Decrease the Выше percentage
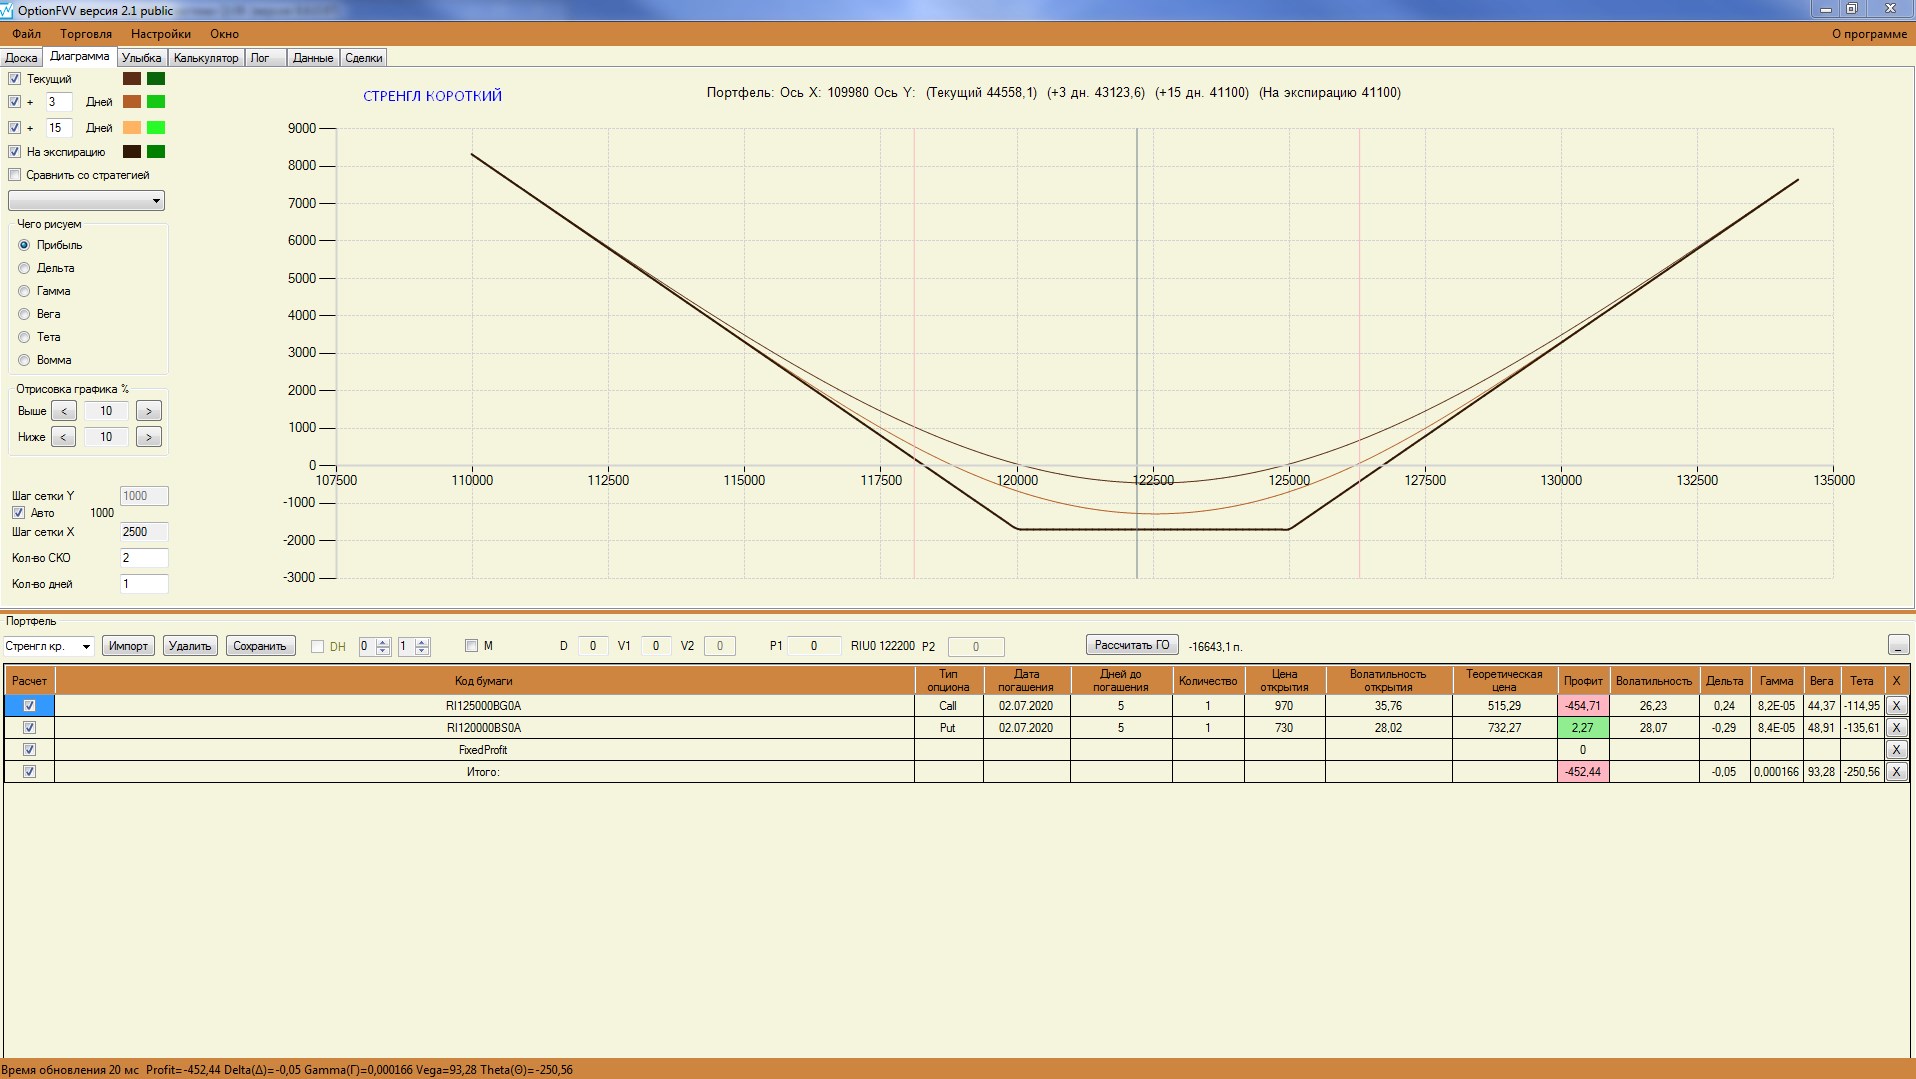The image size is (1916, 1079). [64, 411]
